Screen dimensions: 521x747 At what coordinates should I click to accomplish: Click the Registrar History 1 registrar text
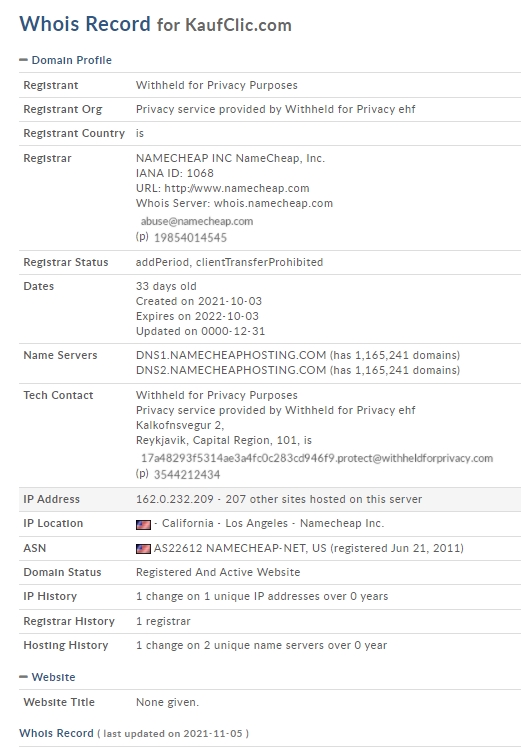point(163,621)
